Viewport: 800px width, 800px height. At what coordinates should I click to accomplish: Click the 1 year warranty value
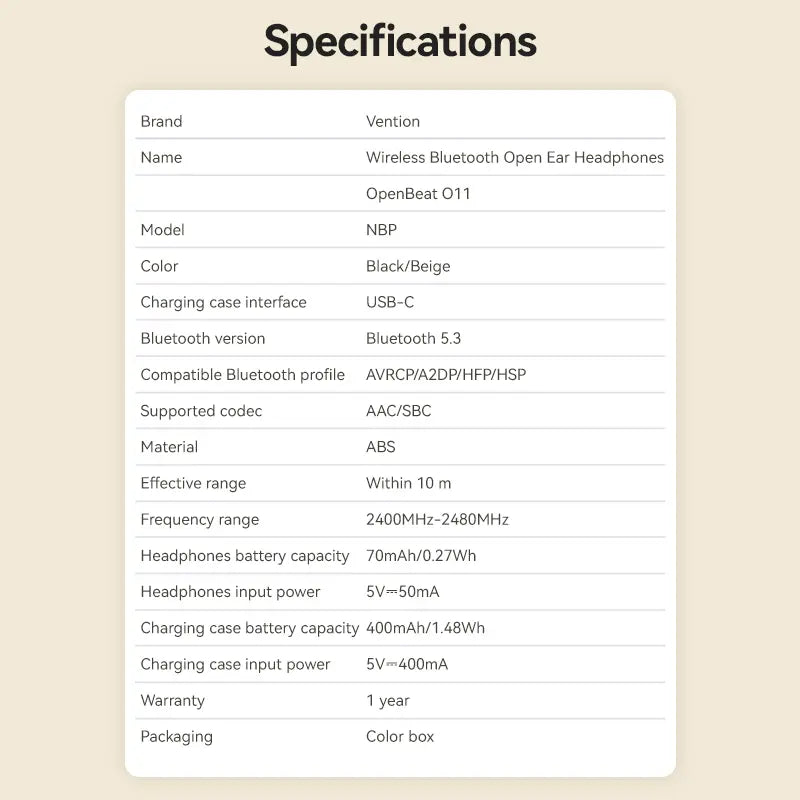tap(388, 701)
